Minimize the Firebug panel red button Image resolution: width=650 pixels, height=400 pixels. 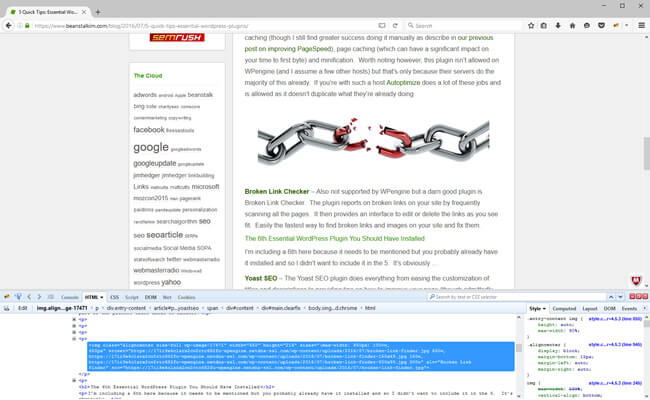(x=632, y=296)
